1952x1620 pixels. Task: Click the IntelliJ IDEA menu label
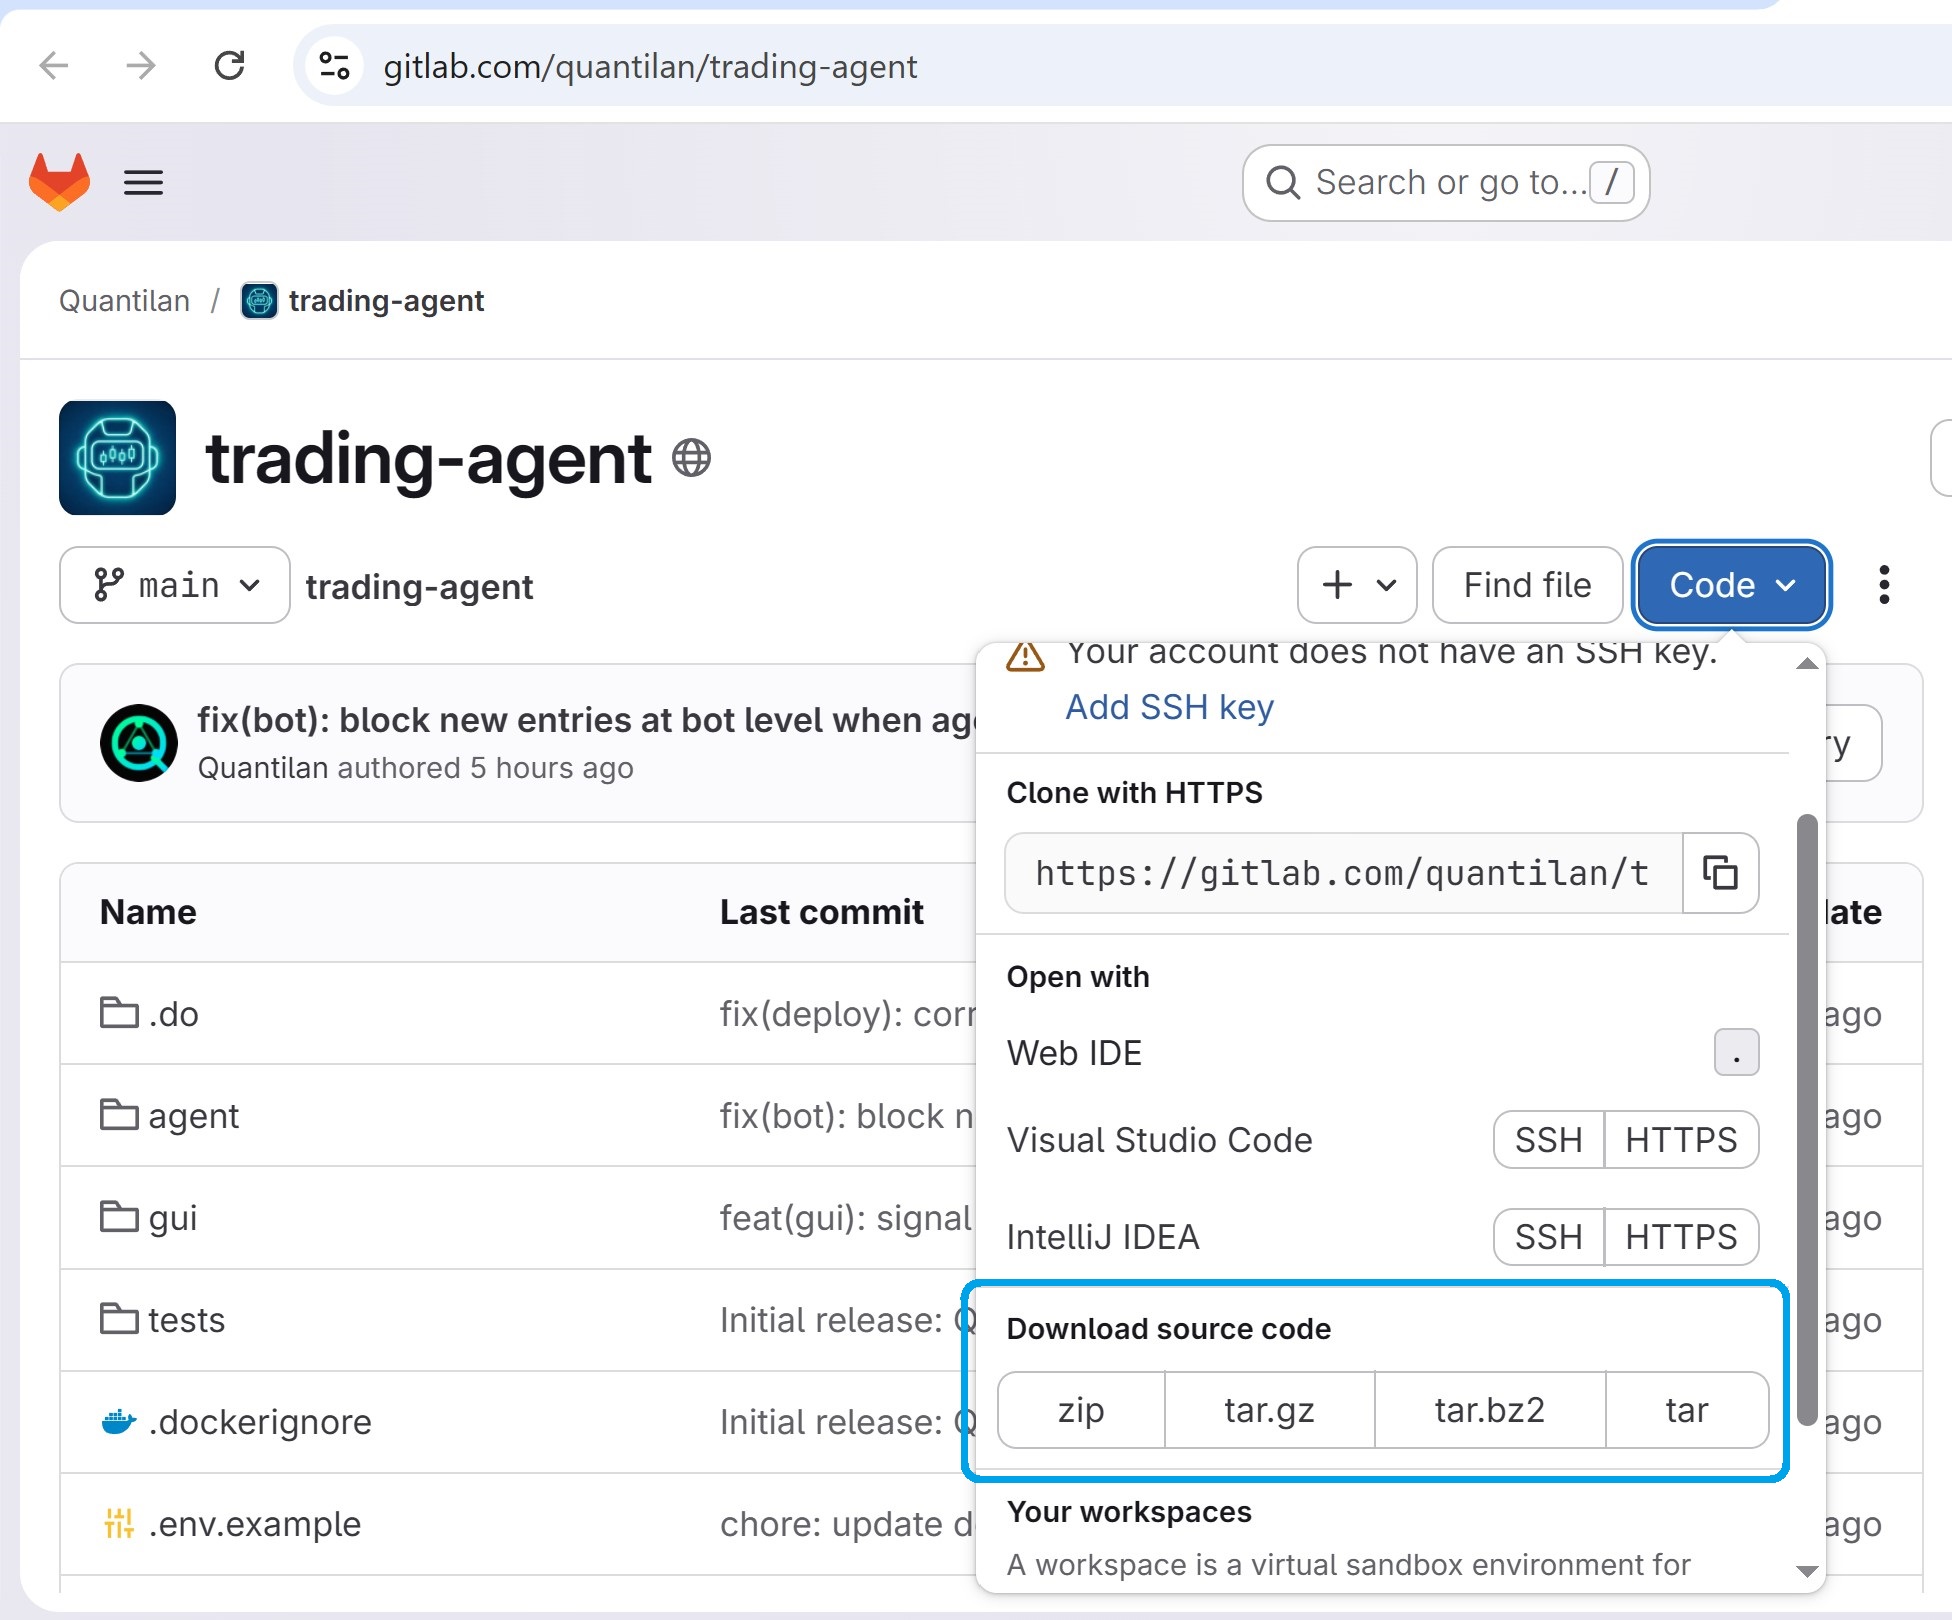[x=1102, y=1237]
